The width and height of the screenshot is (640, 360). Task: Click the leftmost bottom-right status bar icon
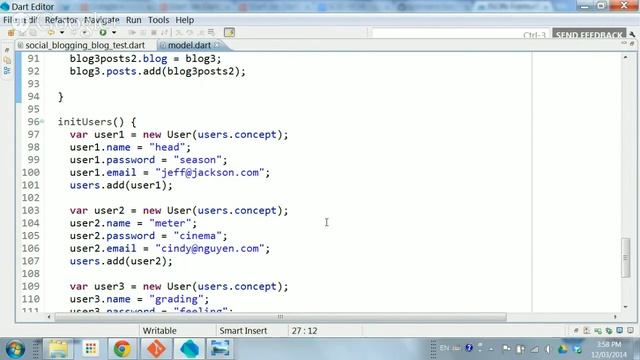coord(576,331)
